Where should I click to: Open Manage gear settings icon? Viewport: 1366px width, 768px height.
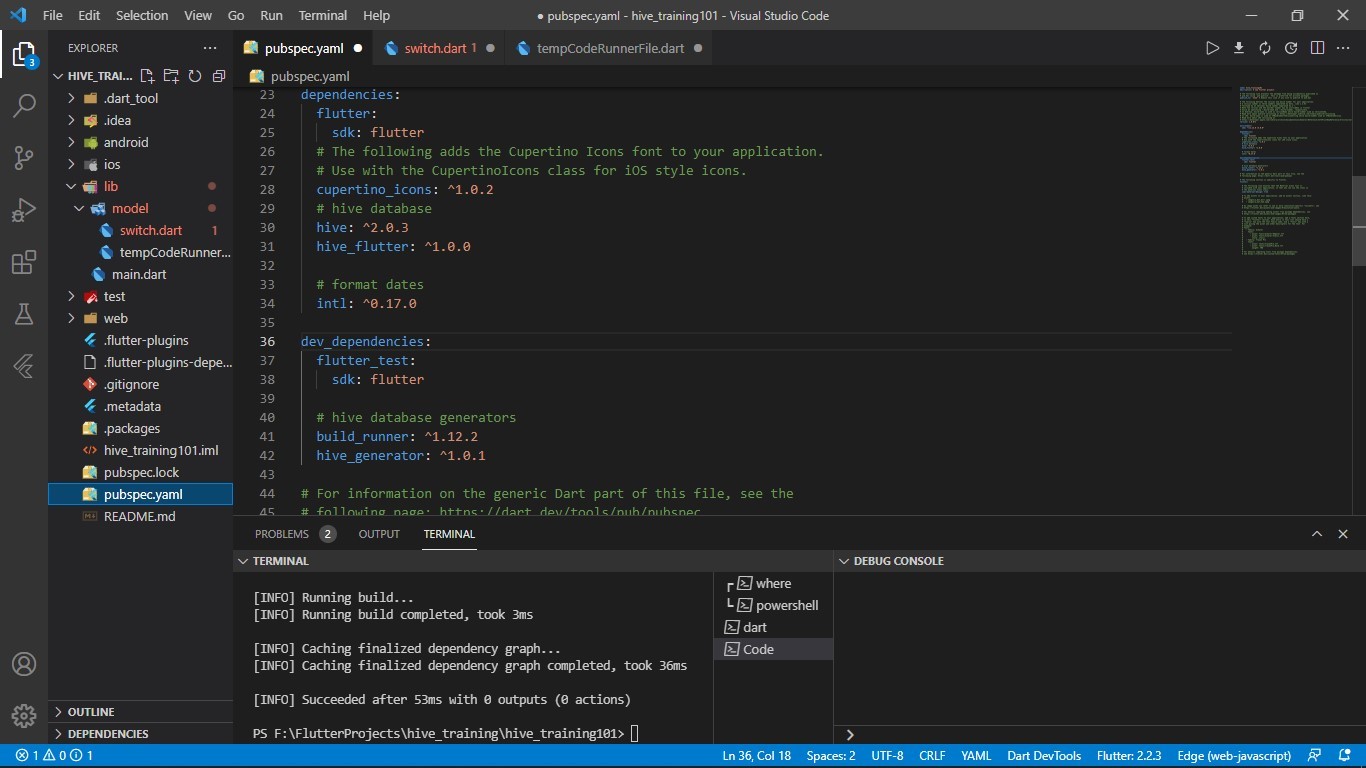tap(24, 716)
